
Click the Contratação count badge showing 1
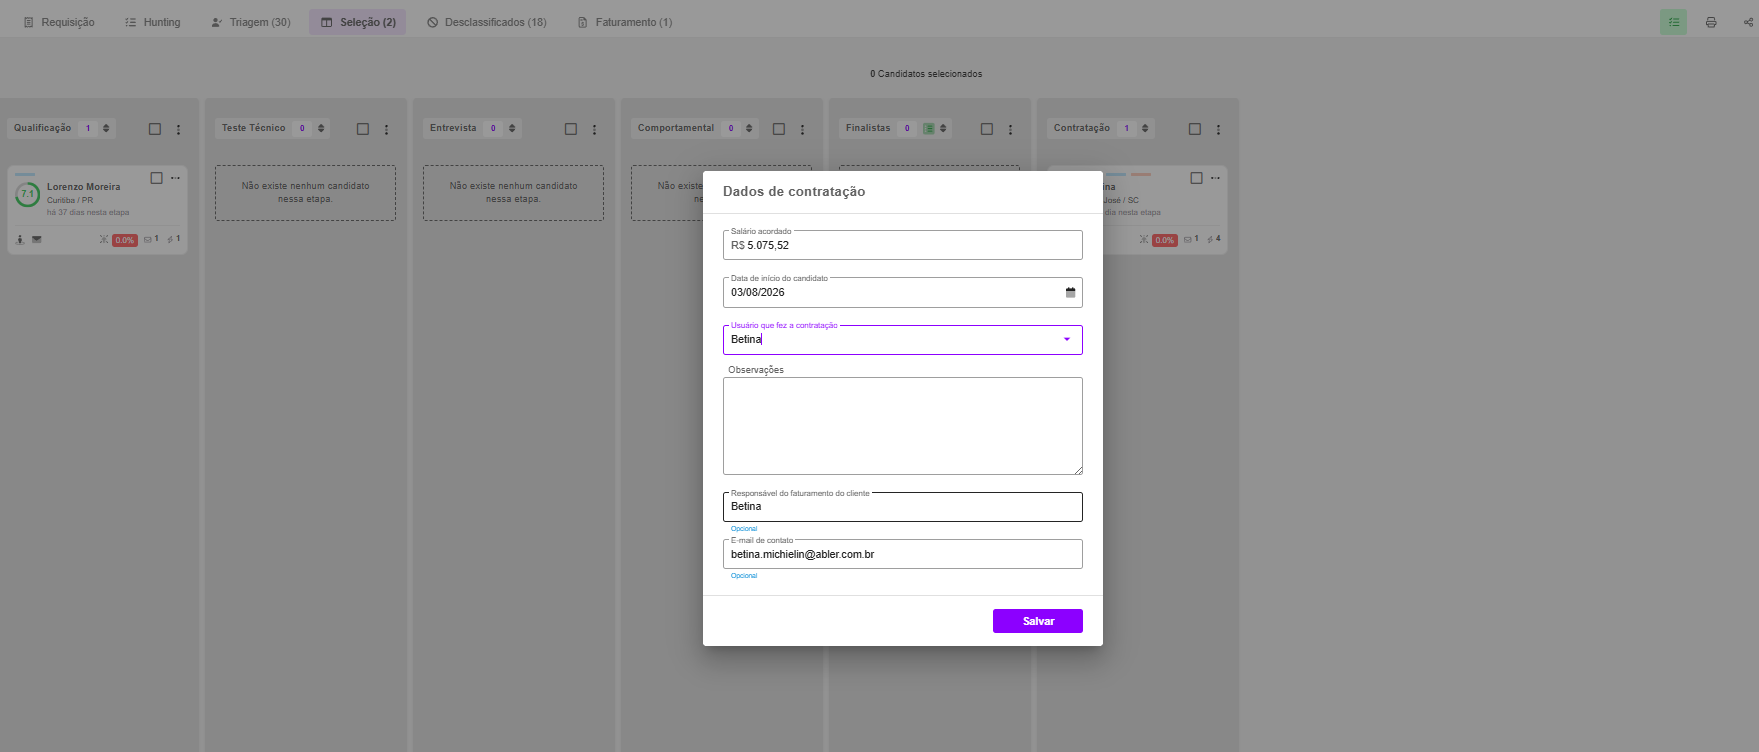pyautogui.click(x=1127, y=128)
